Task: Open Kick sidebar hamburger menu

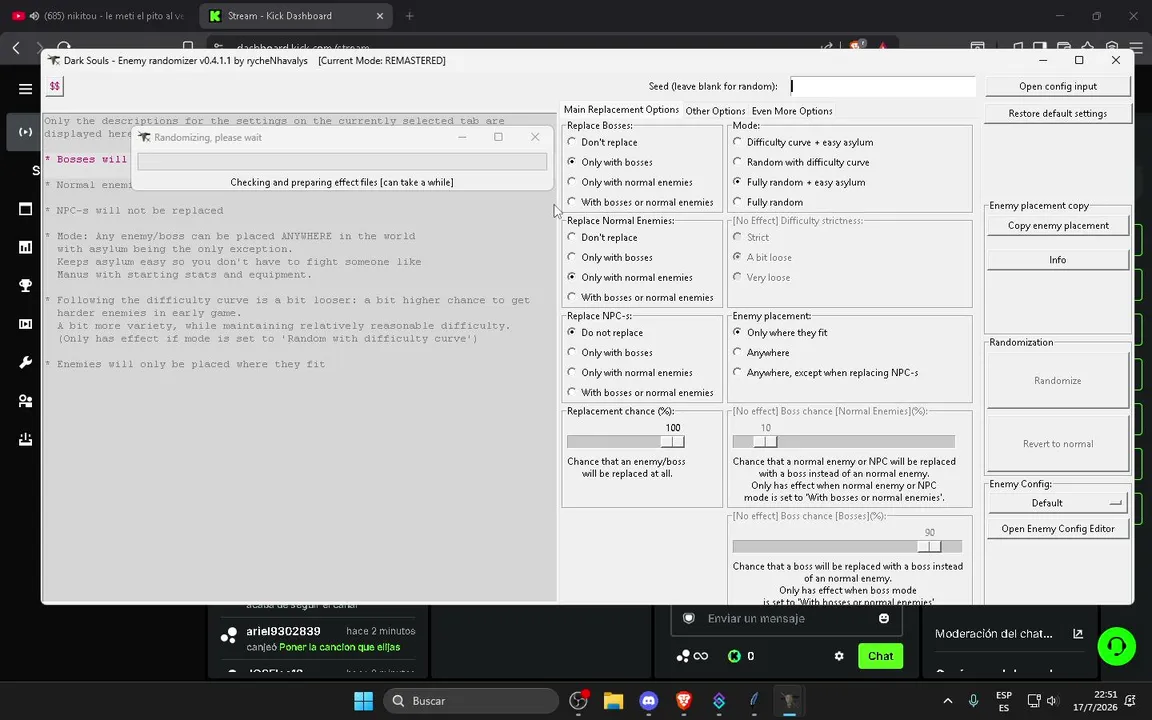Action: coord(26,89)
